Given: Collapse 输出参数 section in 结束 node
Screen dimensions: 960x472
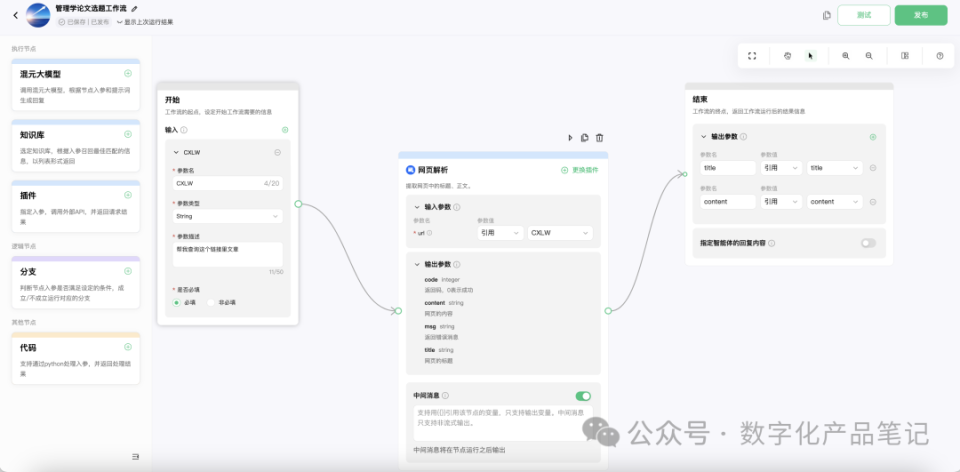Looking at the screenshot, I should coord(704,137).
